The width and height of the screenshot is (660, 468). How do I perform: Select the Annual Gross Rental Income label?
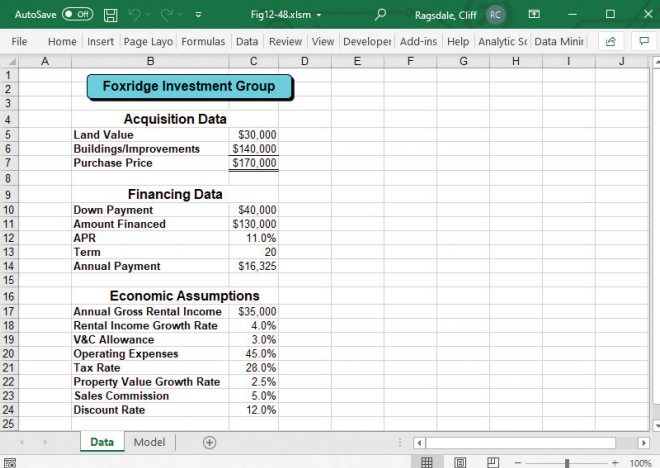click(147, 311)
